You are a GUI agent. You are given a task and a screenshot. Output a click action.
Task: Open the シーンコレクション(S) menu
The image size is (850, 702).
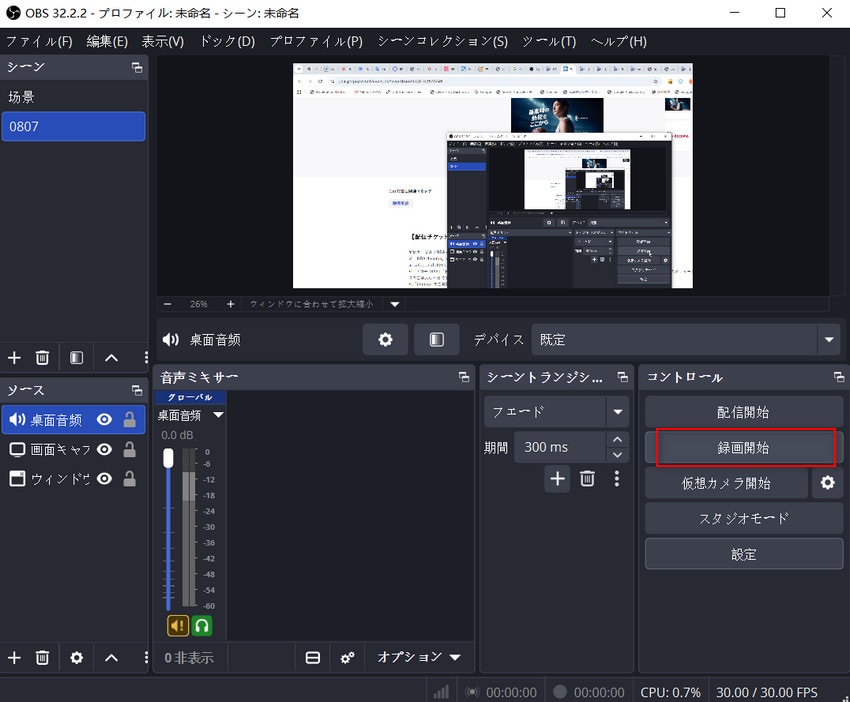443,42
